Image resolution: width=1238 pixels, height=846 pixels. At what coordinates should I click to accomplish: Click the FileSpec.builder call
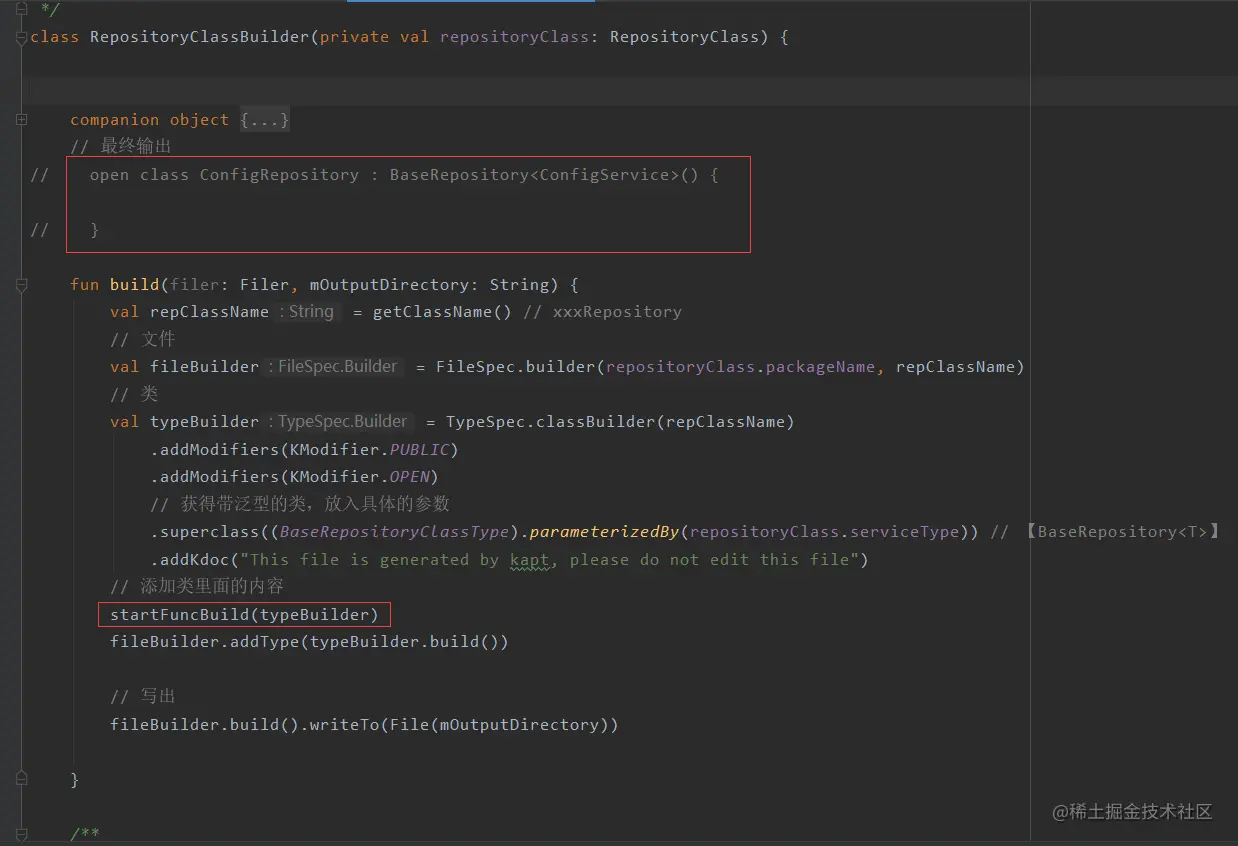coord(516,367)
